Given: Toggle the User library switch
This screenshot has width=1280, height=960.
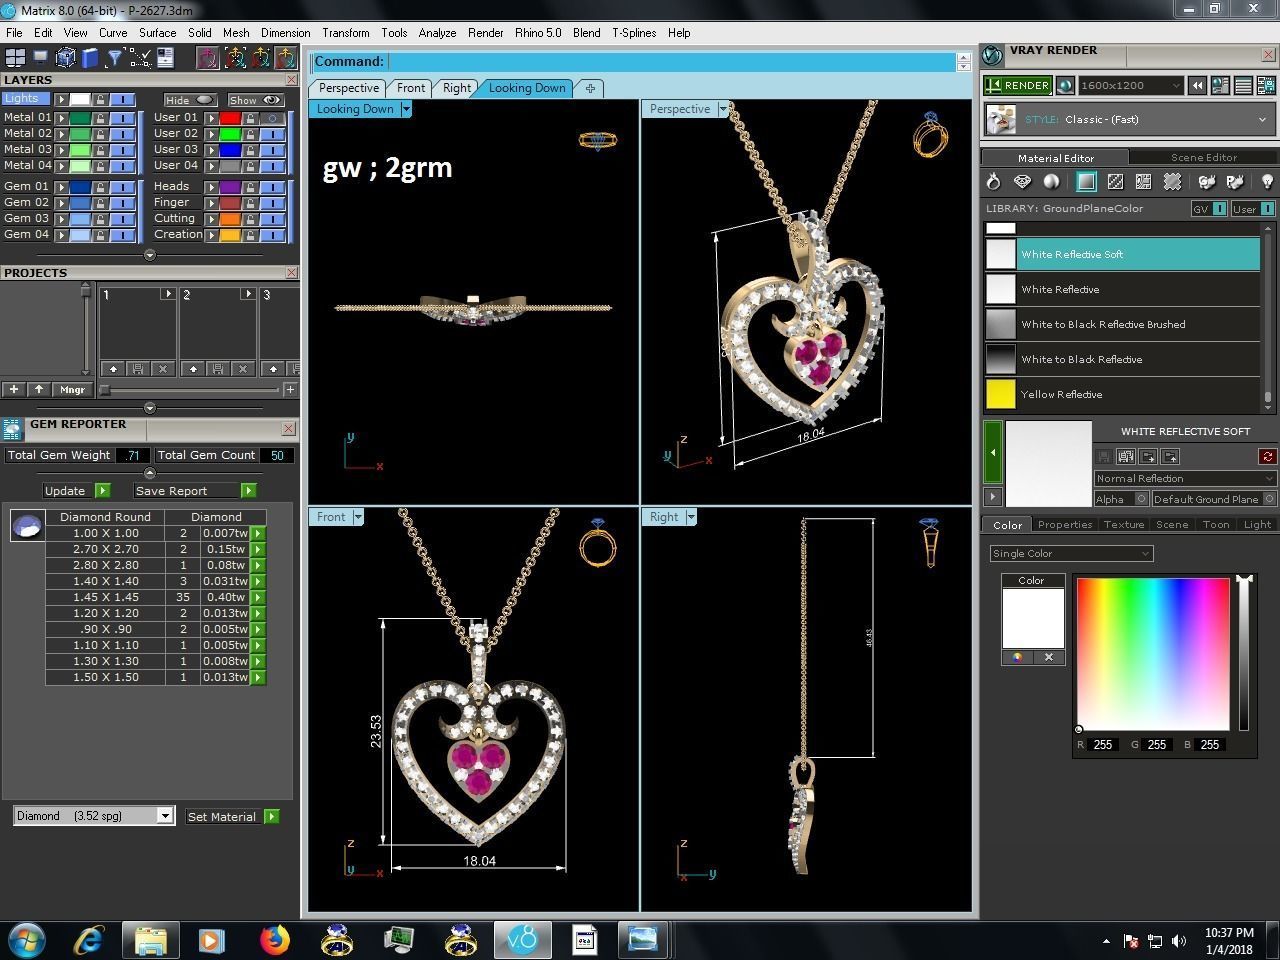Looking at the screenshot, I should tap(1253, 209).
